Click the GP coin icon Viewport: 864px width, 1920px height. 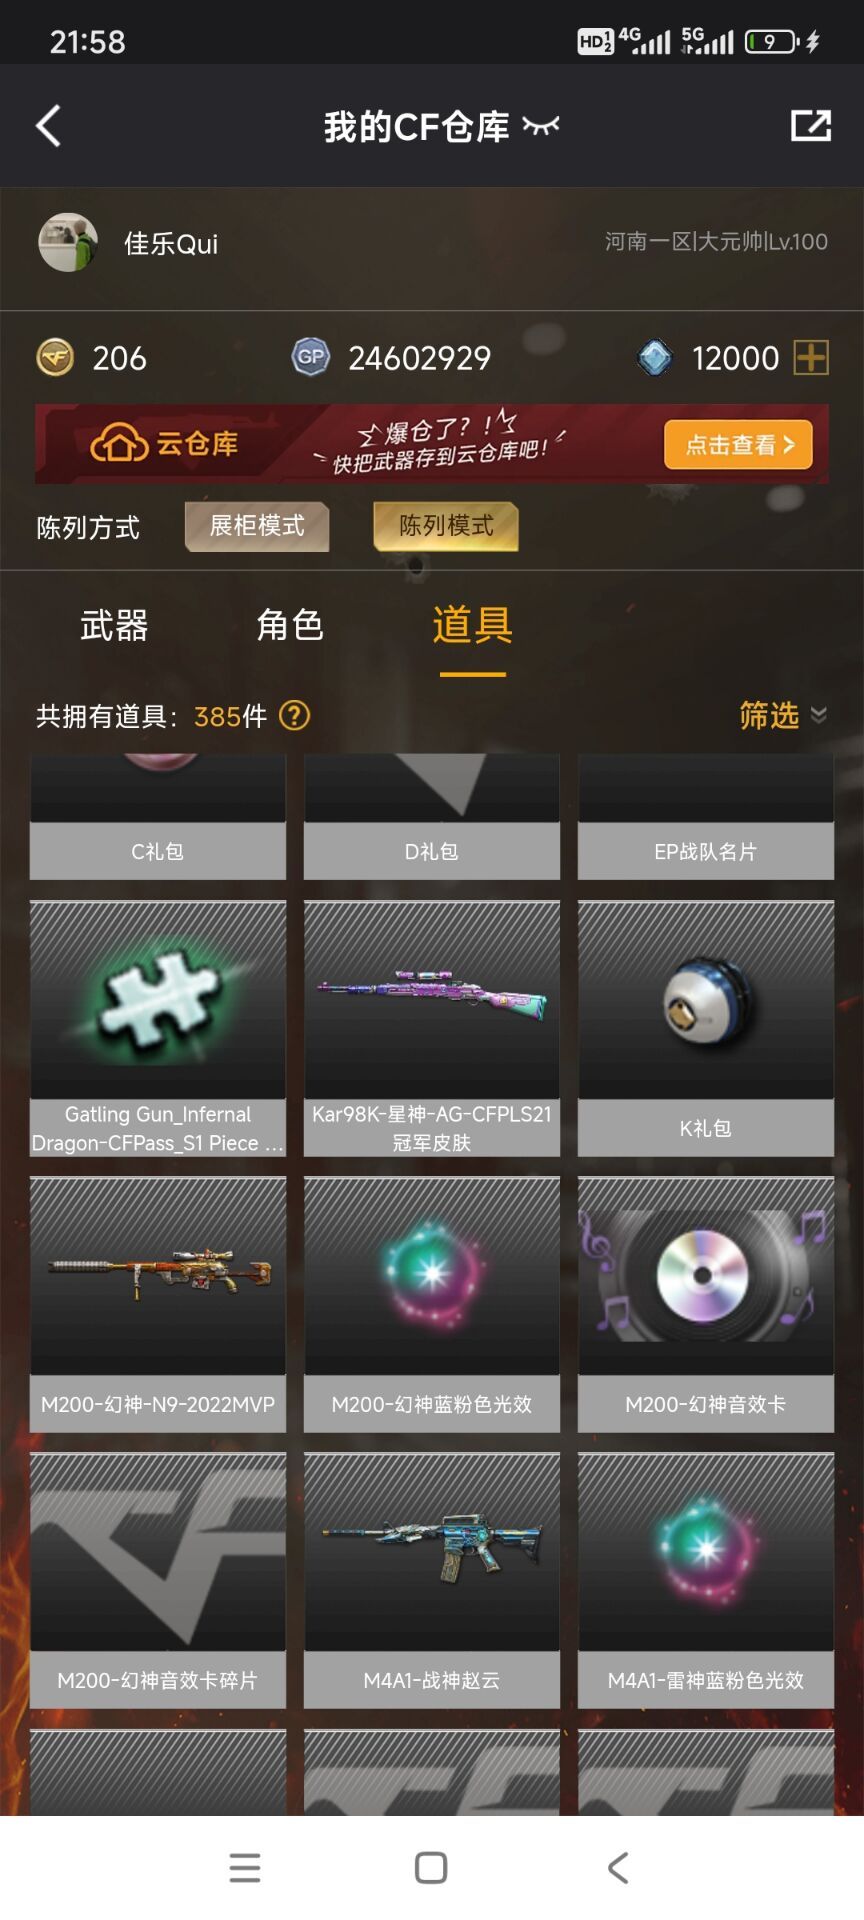click(310, 357)
